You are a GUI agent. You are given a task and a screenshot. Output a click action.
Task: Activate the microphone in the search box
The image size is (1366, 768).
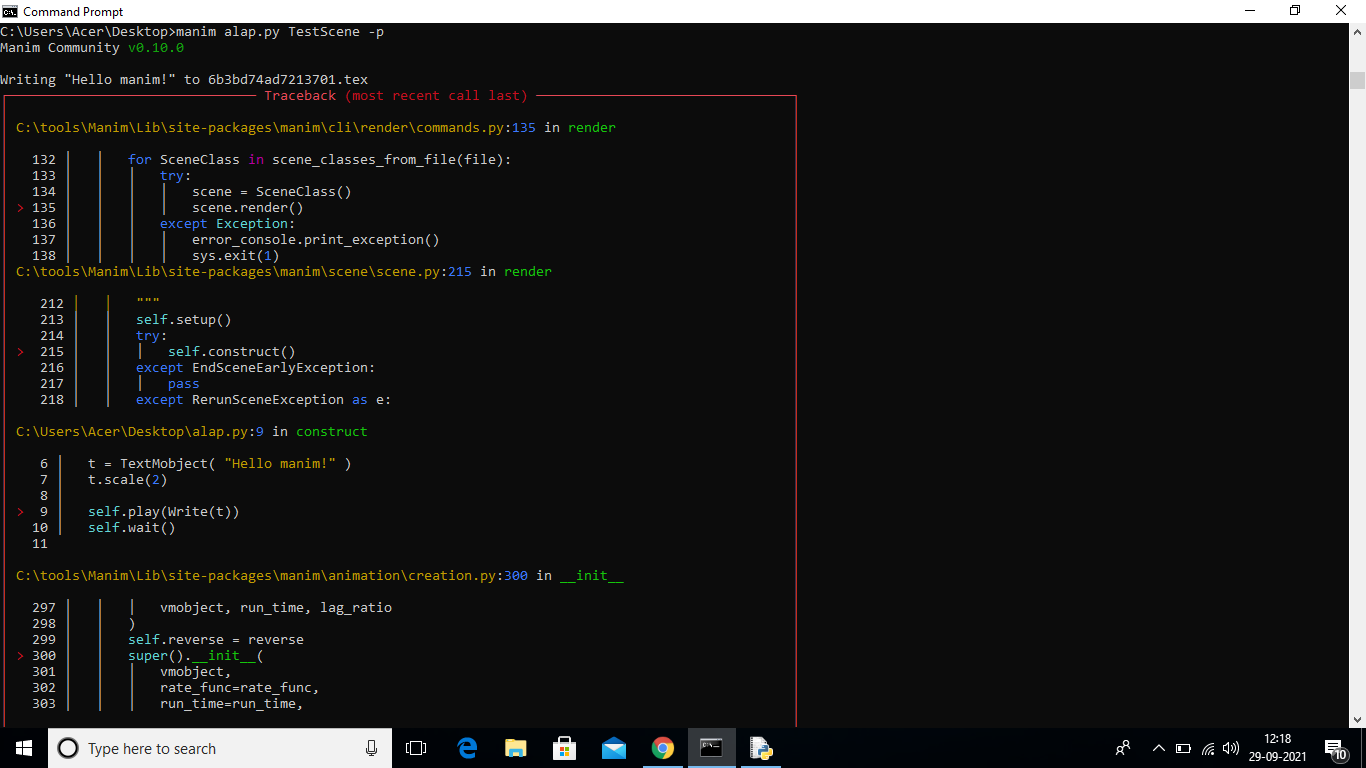371,748
